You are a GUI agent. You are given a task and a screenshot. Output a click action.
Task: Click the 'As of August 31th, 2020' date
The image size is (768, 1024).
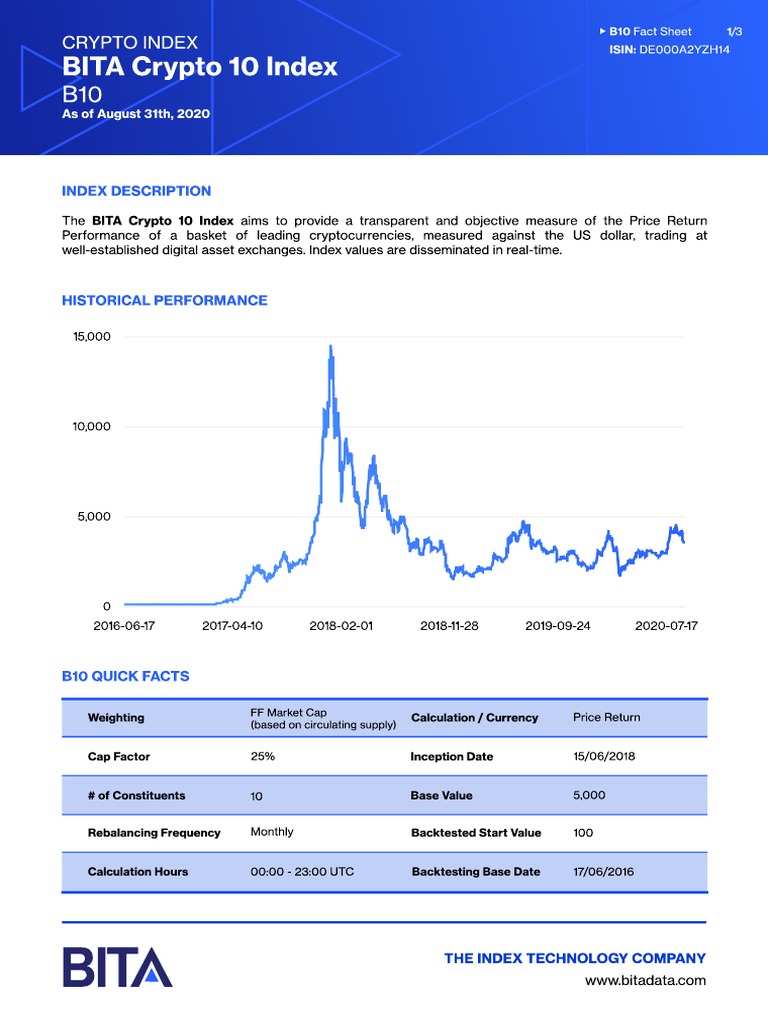136,114
